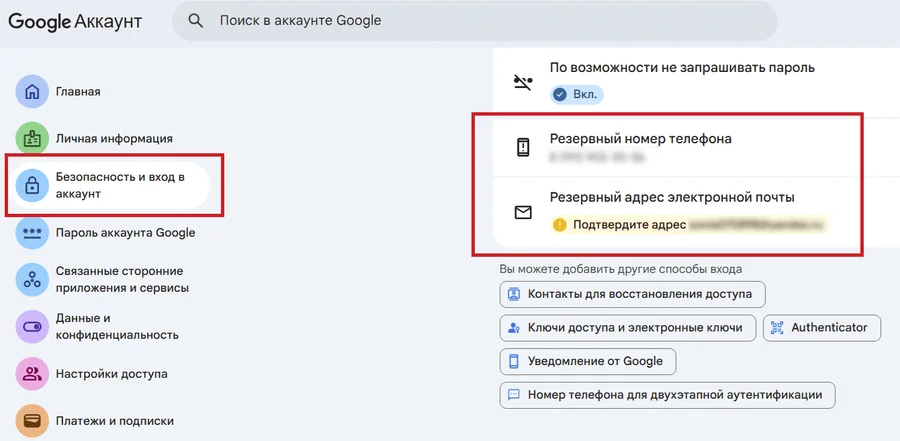Click the linked third-party apps icon

(x=32, y=279)
